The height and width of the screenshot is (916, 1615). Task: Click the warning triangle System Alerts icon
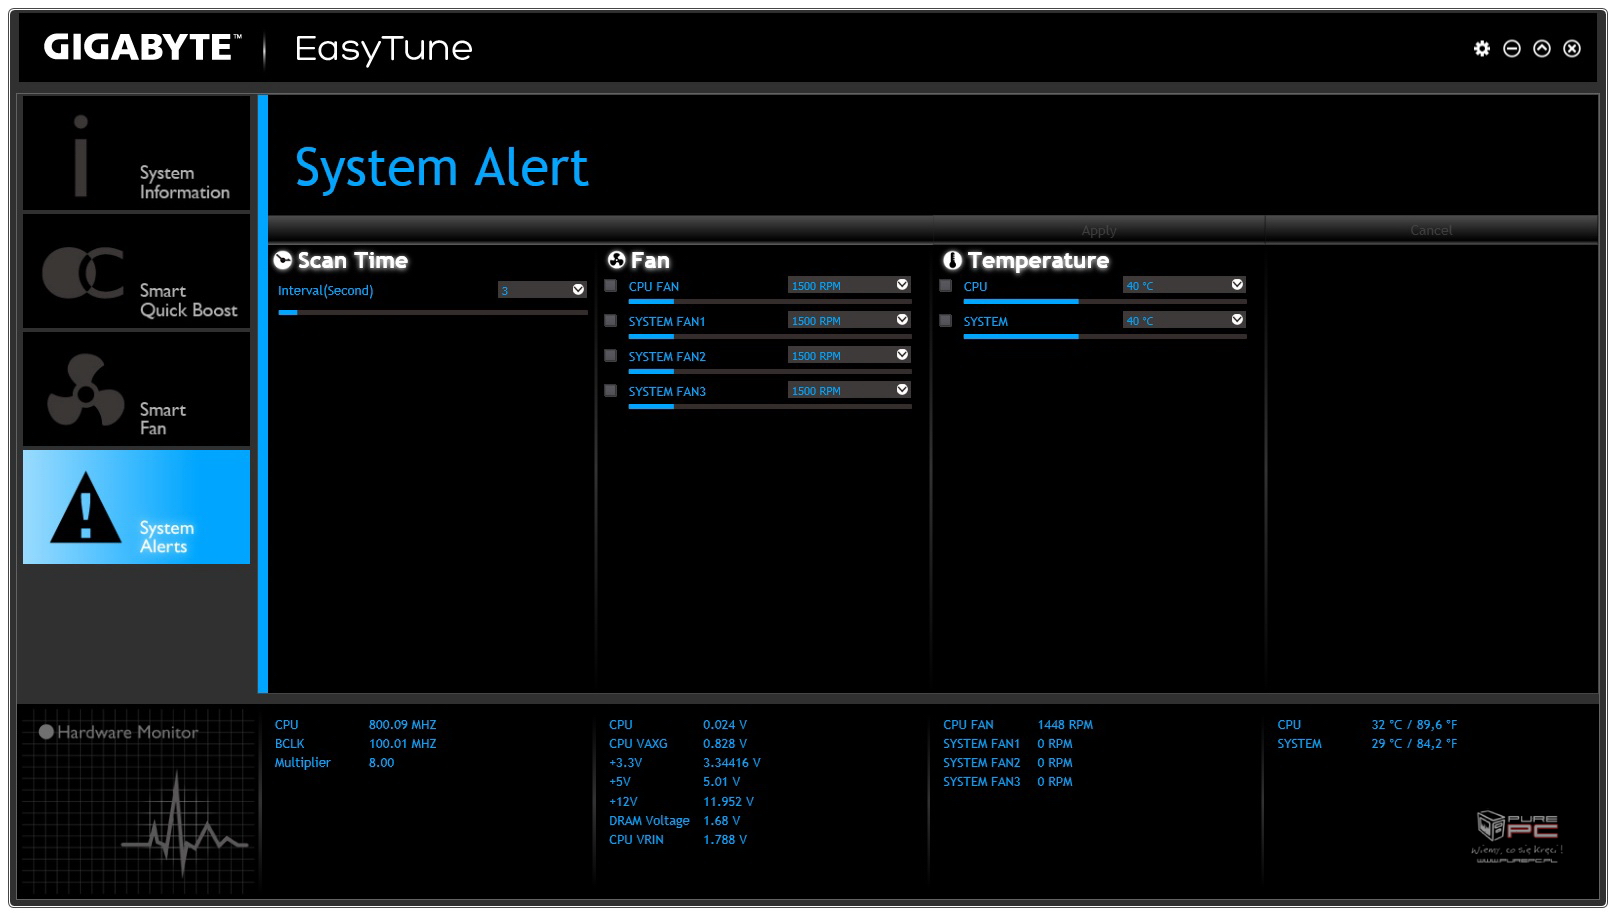click(86, 507)
